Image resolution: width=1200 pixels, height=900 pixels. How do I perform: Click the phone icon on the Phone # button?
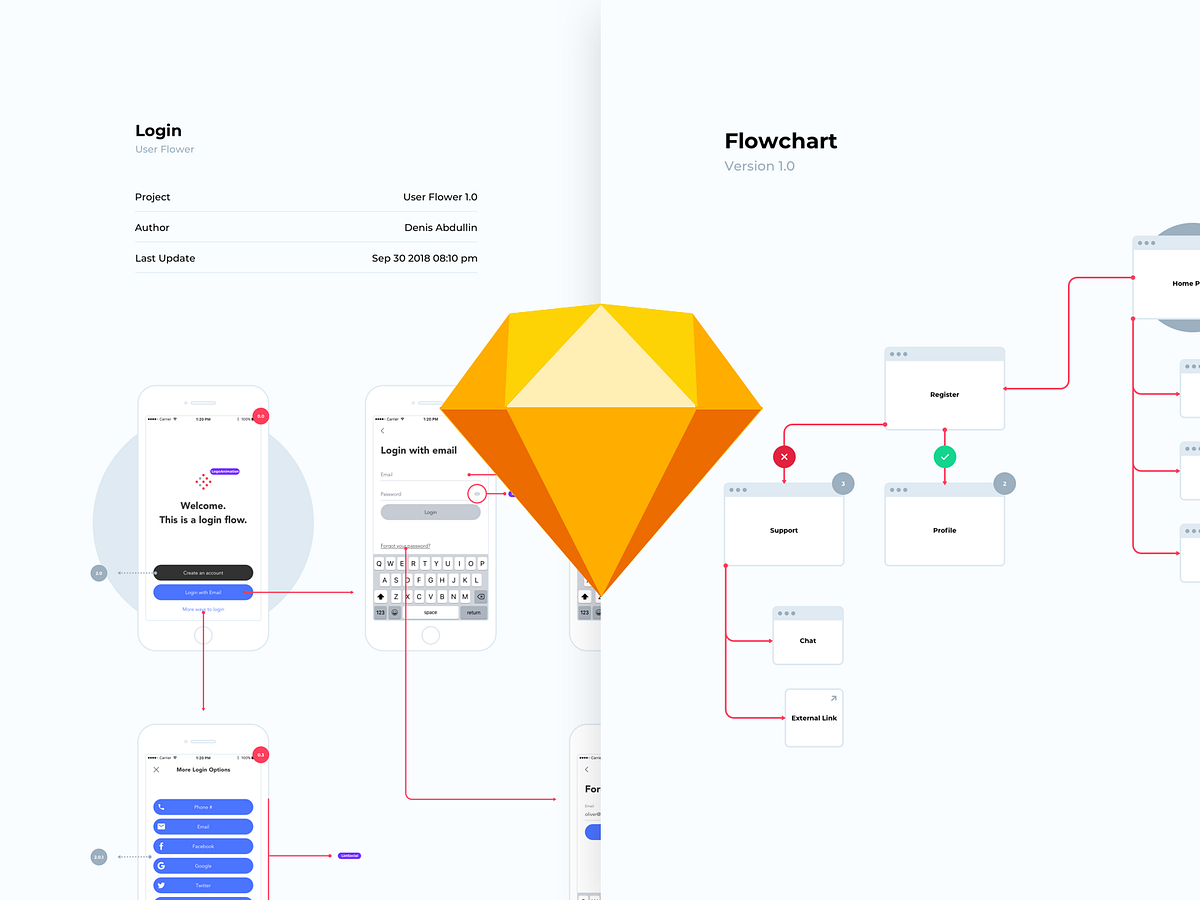click(x=161, y=807)
